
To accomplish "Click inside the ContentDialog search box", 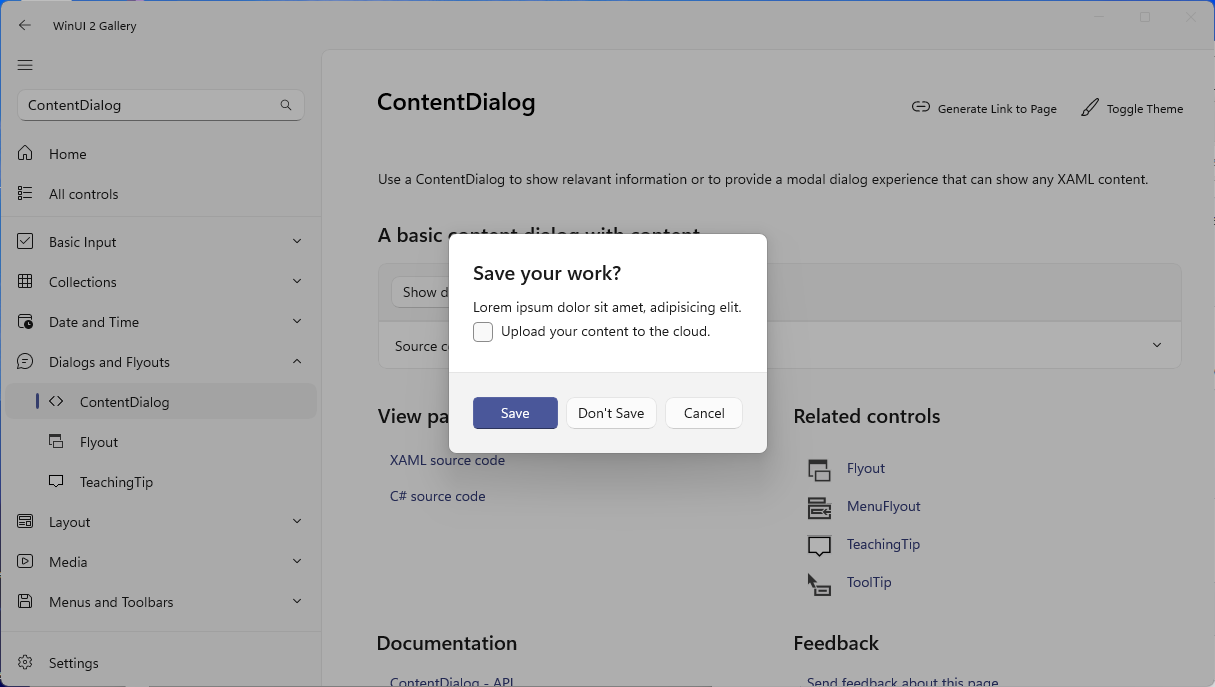I will pos(150,104).
